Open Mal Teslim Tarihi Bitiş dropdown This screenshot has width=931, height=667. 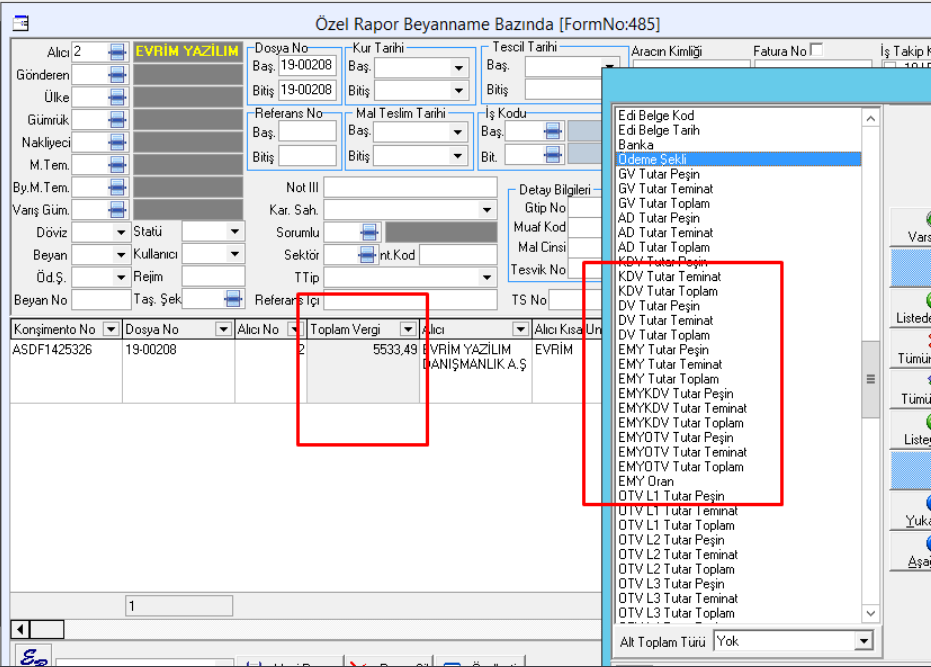point(457,156)
